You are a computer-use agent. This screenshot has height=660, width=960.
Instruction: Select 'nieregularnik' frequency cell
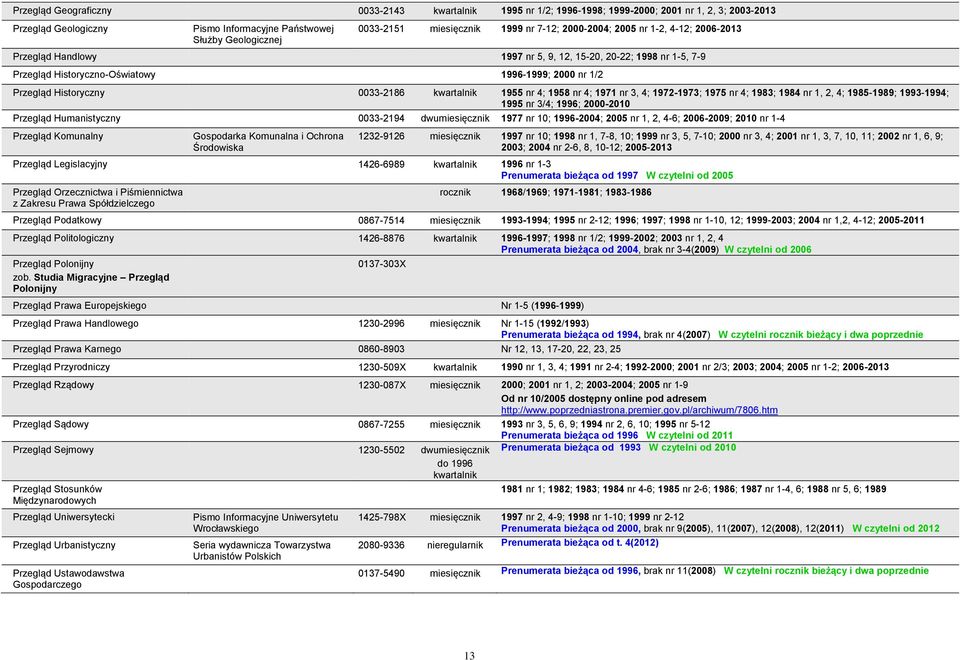point(455,546)
